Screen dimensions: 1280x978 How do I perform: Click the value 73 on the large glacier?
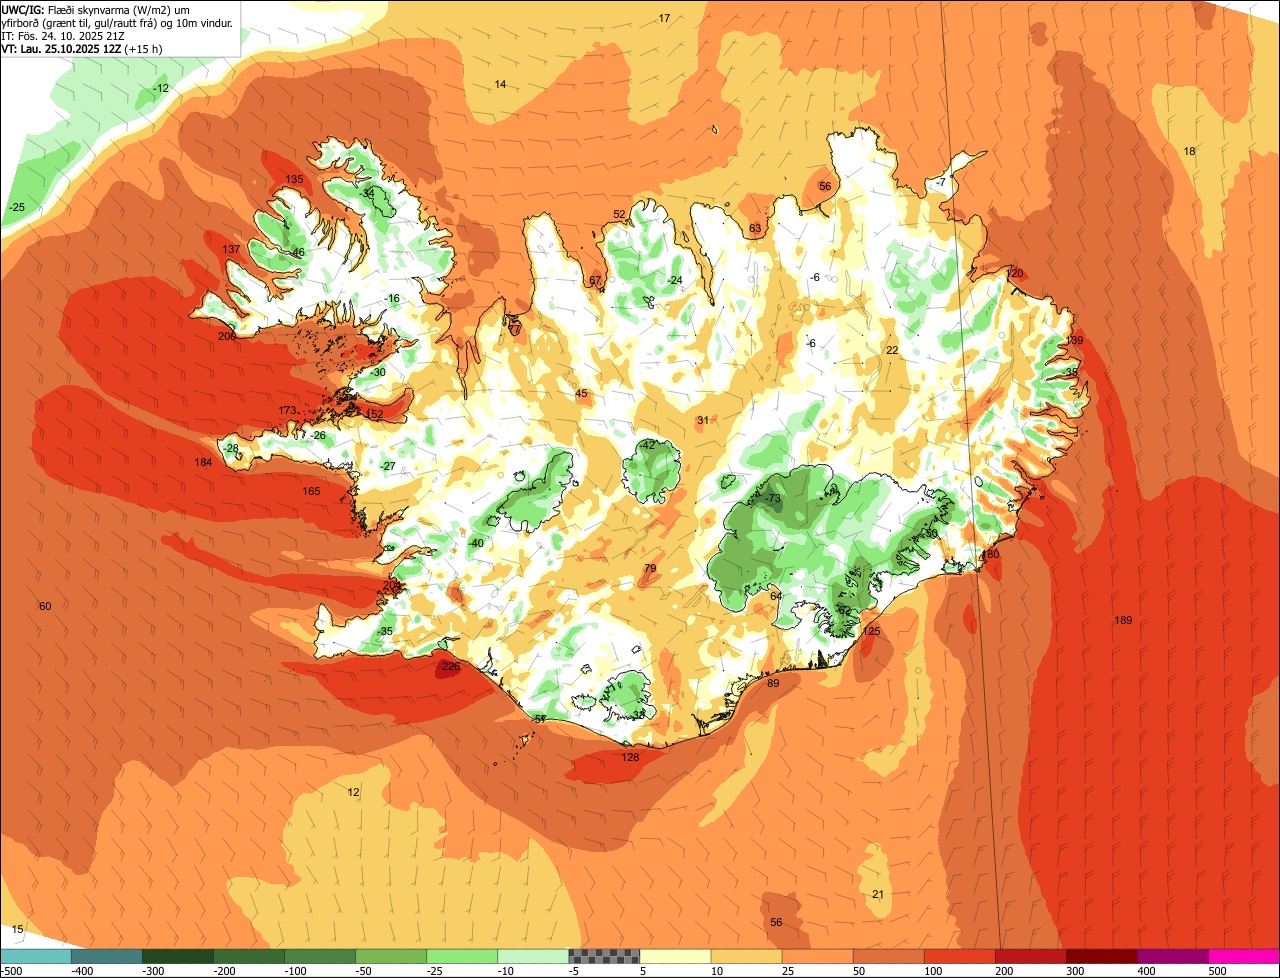tap(773, 498)
